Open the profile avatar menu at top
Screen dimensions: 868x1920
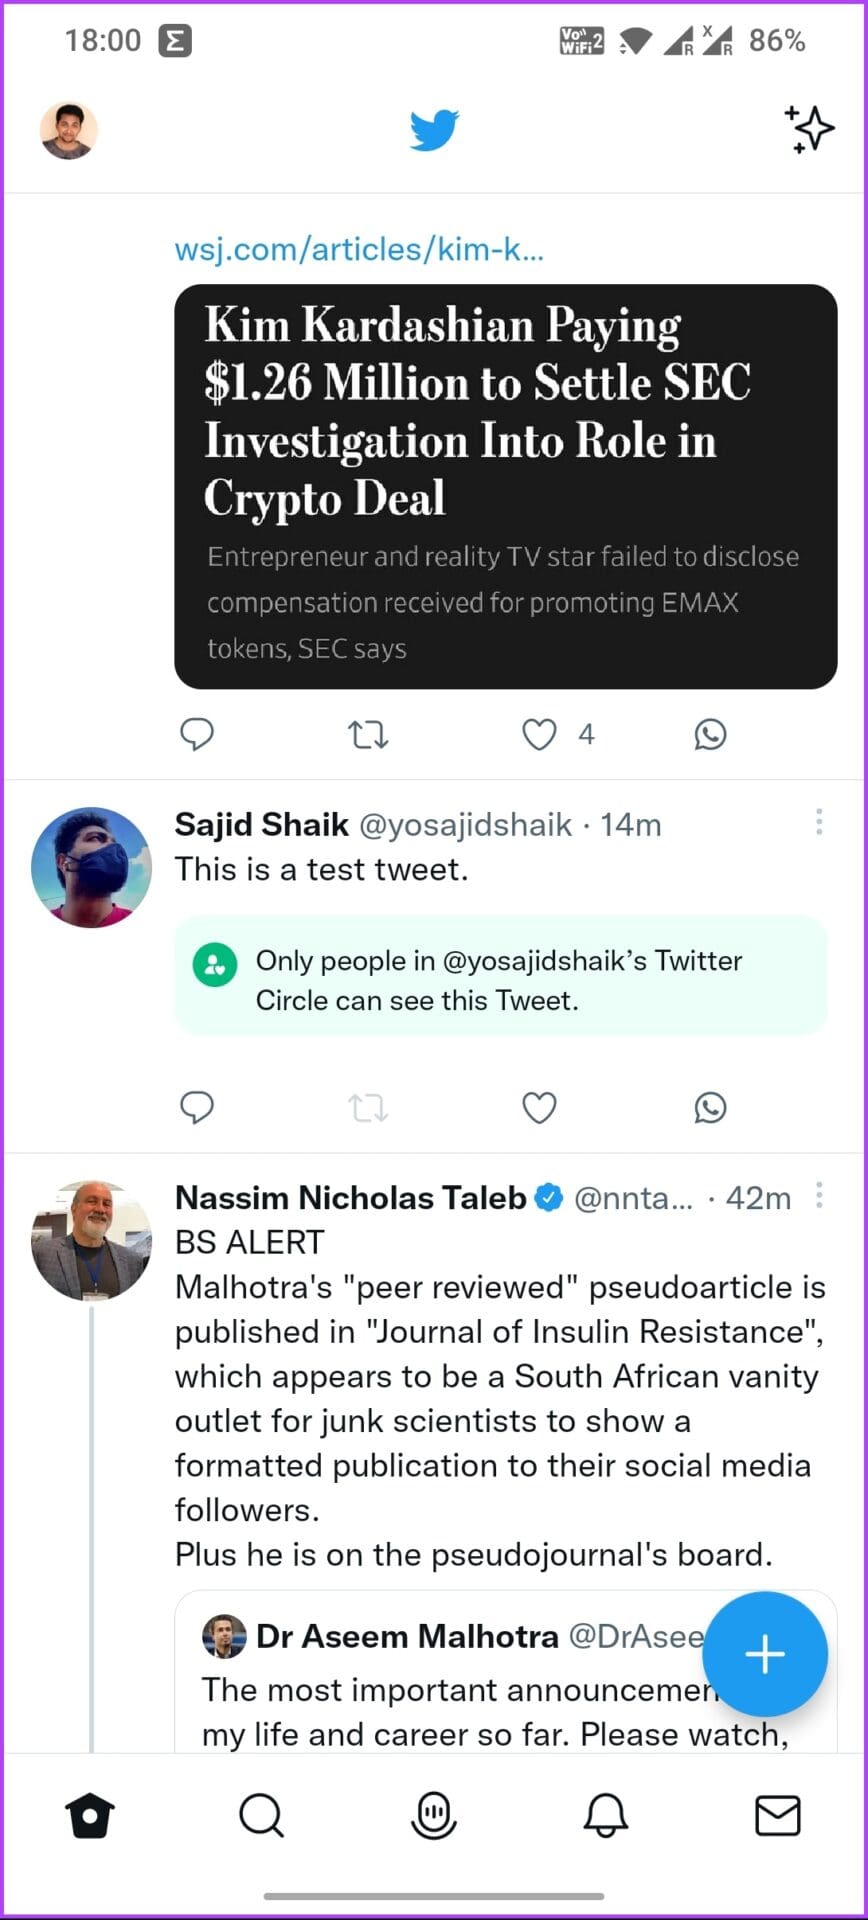pos(69,131)
